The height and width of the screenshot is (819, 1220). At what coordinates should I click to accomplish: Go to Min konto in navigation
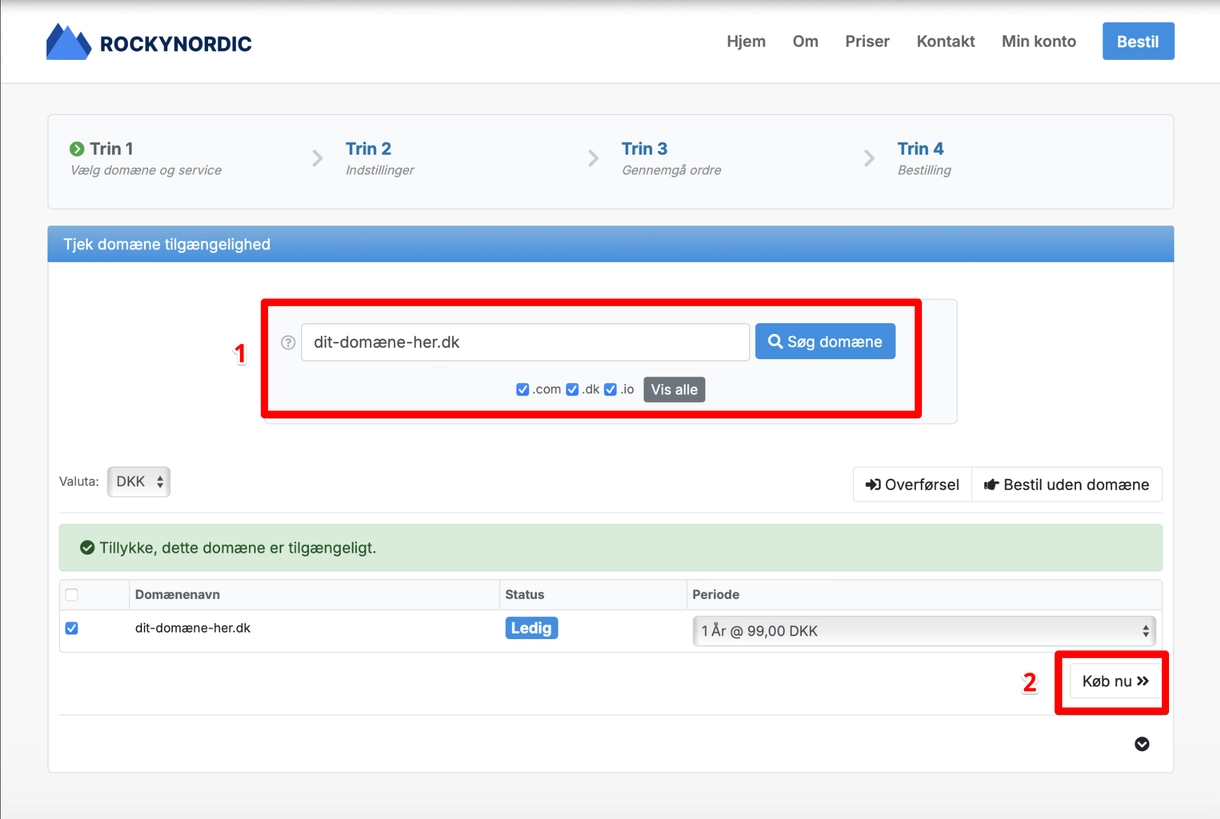(x=1038, y=41)
